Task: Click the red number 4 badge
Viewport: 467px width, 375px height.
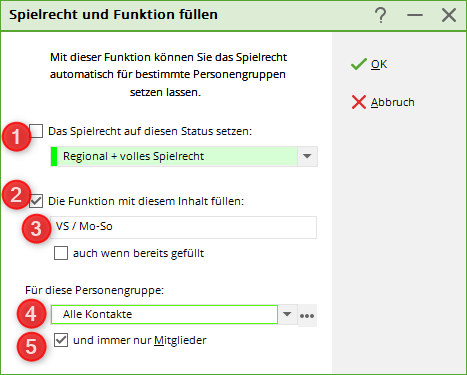Action: click(31, 314)
